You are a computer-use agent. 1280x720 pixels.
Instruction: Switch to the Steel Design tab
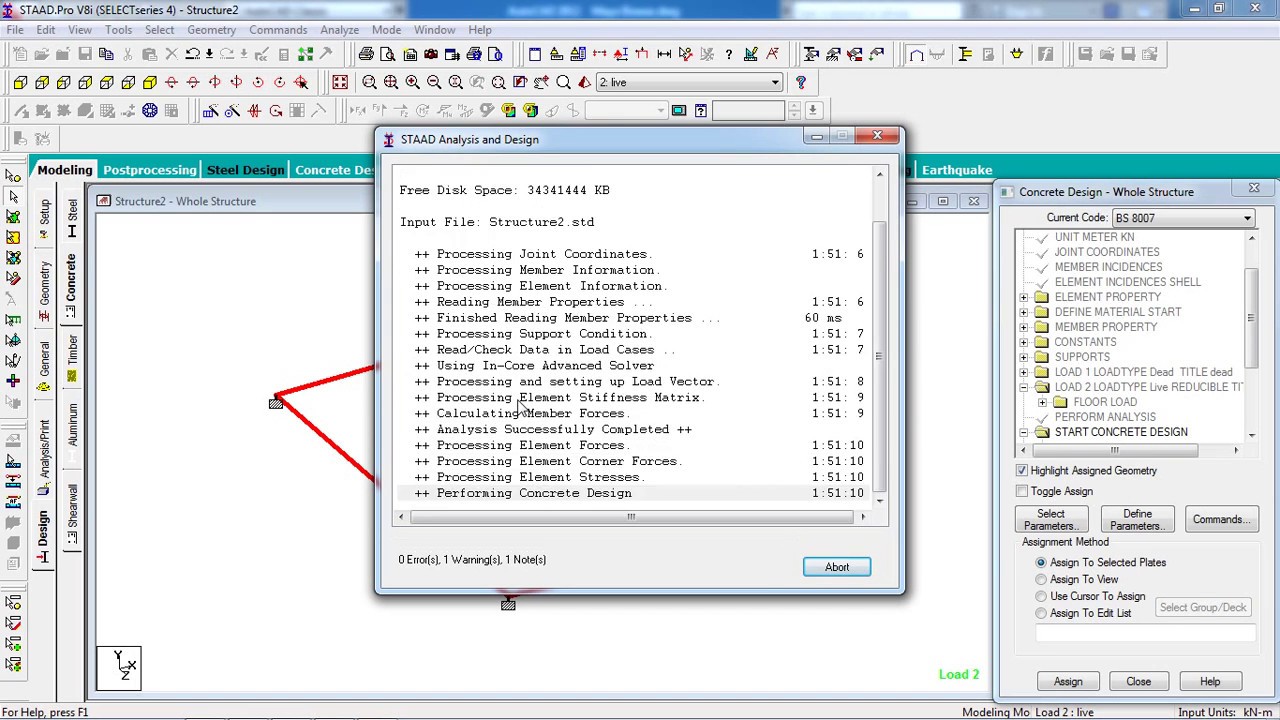click(246, 170)
